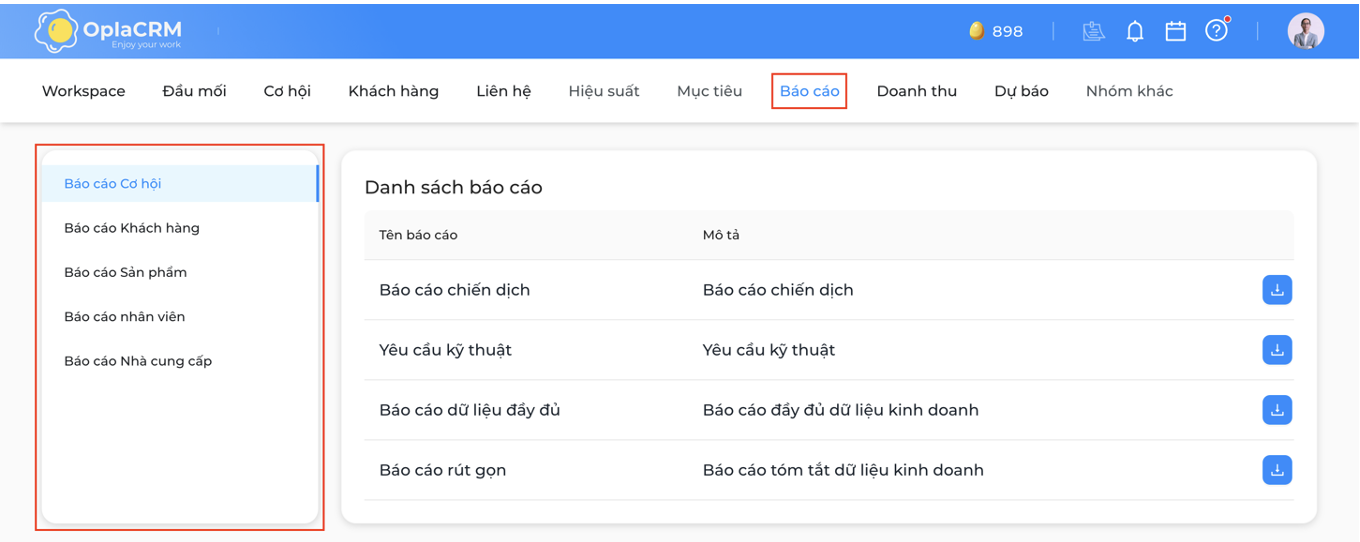Screen dimensions: 1360x542
Task: Click the 898 coin balance
Action: pyautogui.click(x=1007, y=31)
